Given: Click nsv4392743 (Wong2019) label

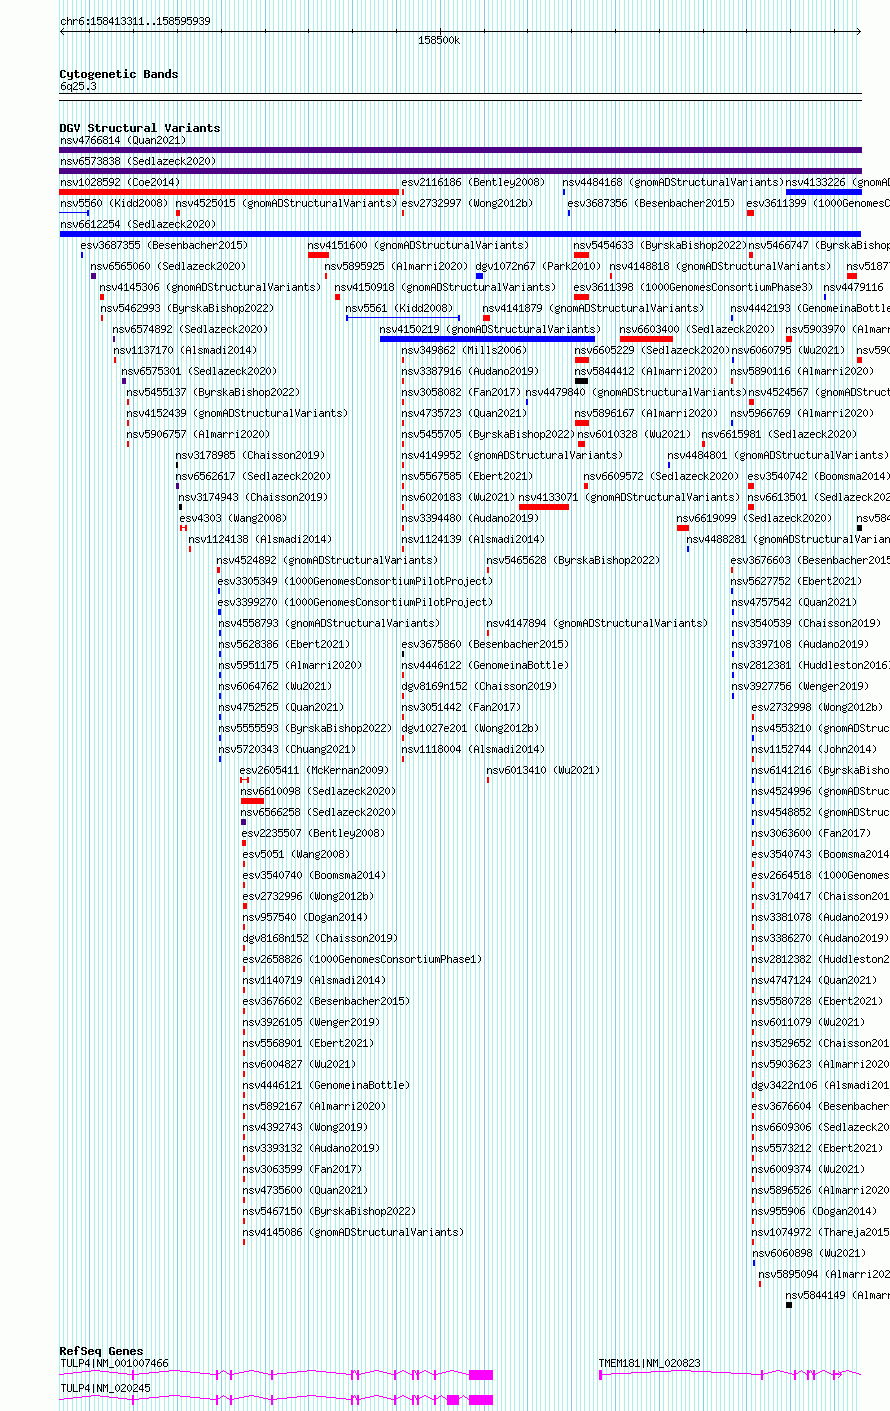Looking at the screenshot, I should point(305,1127).
